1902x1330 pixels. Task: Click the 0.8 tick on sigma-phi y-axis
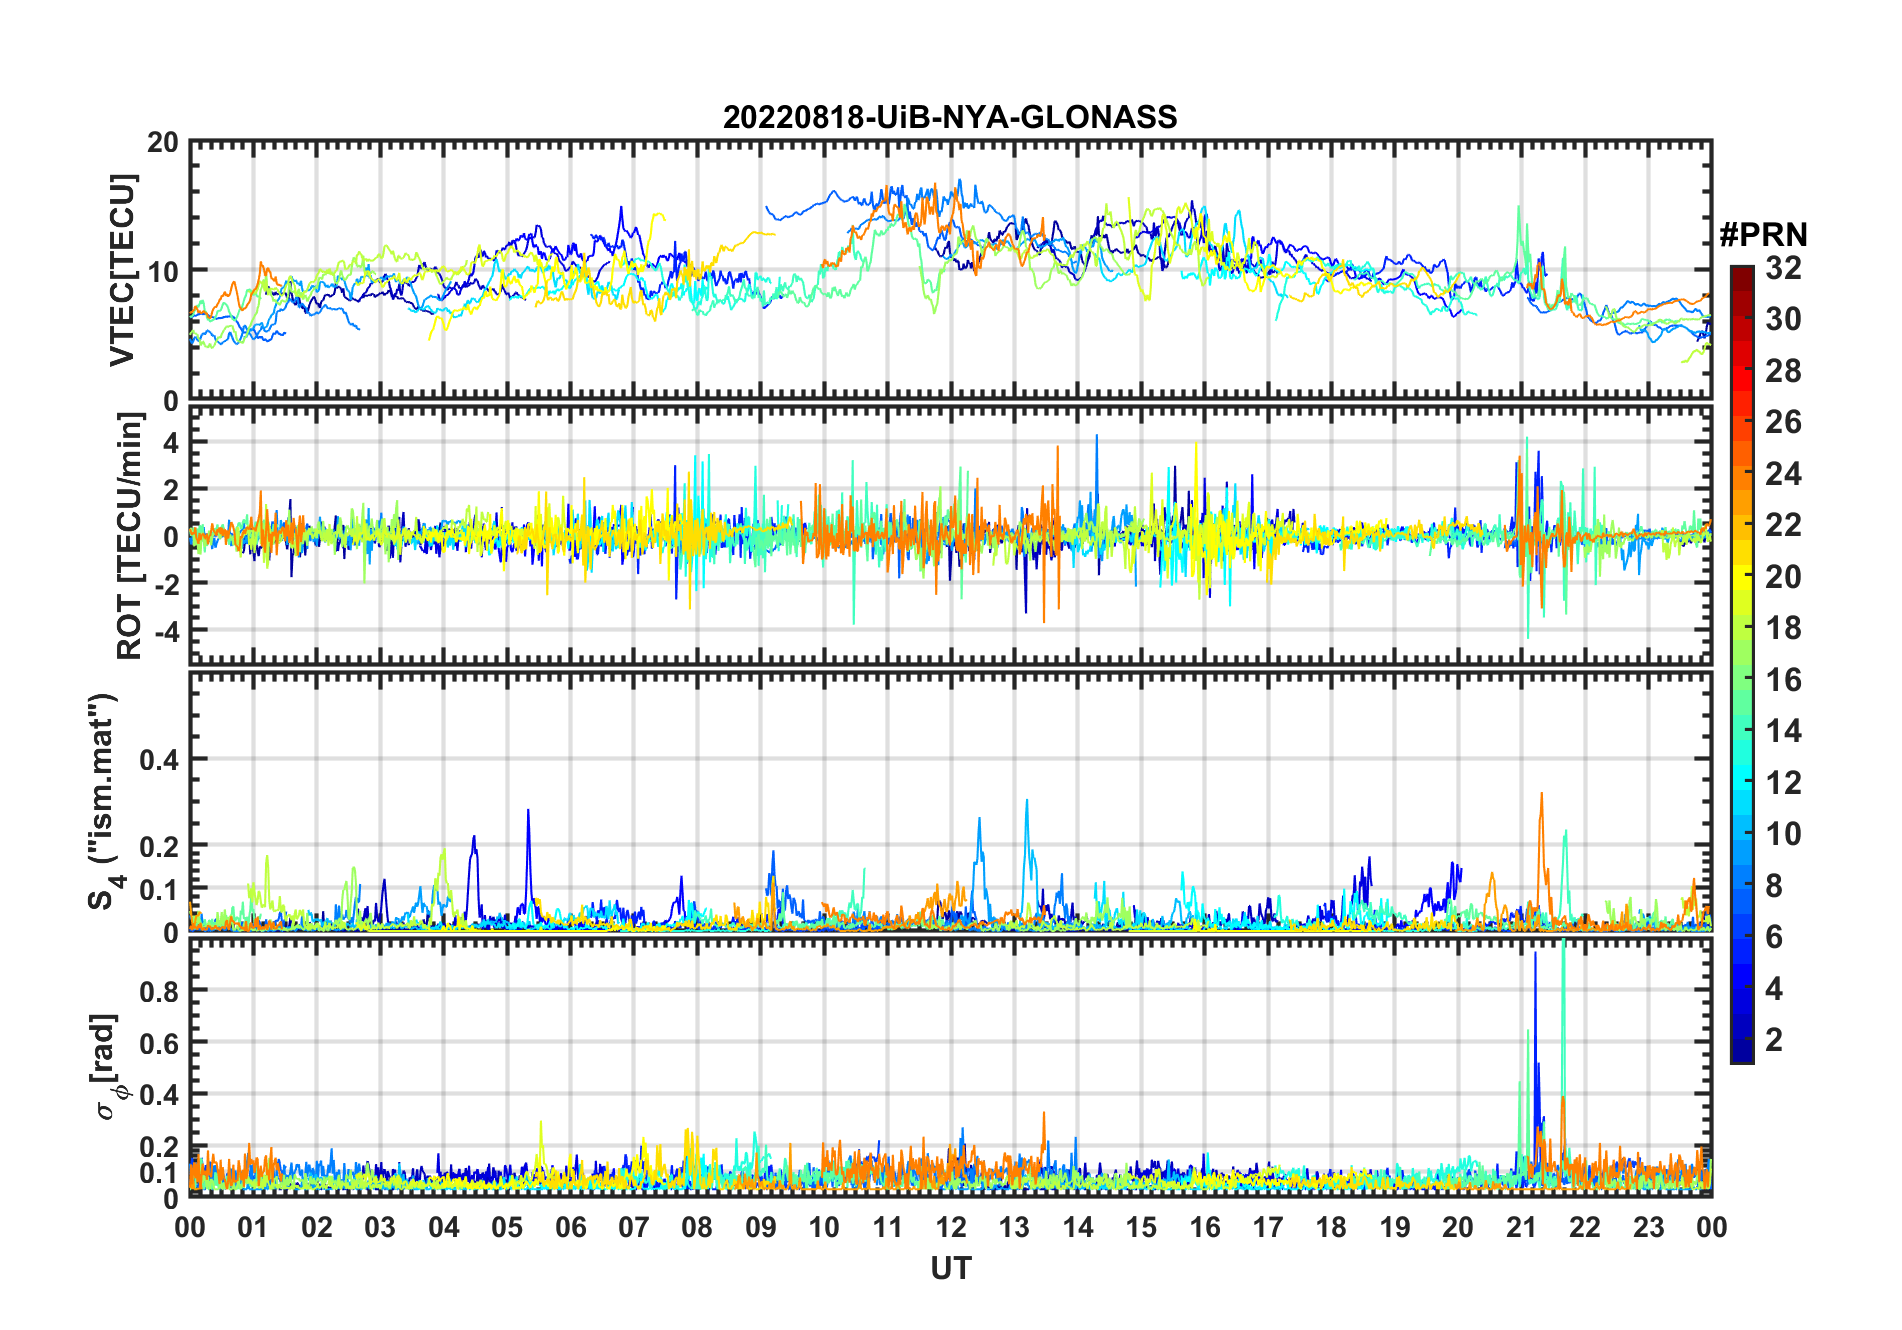coord(159,991)
